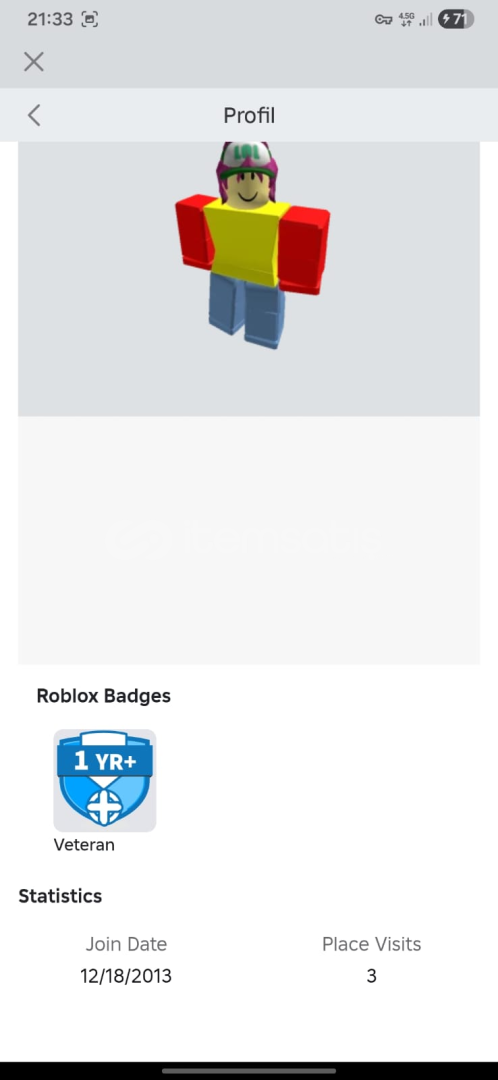Tap the Join Date label
The height and width of the screenshot is (1080, 498).
pyautogui.click(x=126, y=944)
